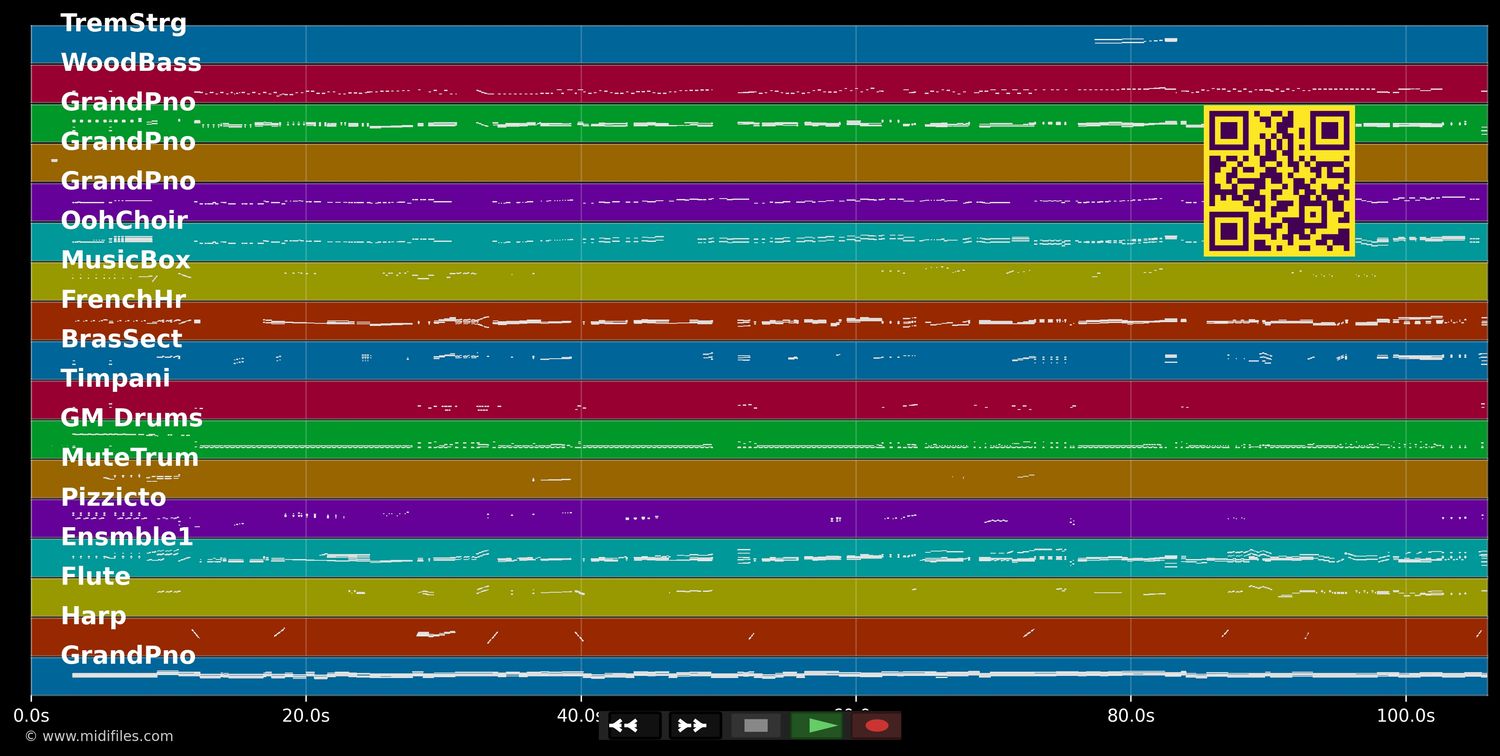Image resolution: width=1500 pixels, height=756 pixels.
Task: Jump to the 80.0s timeline mark
Action: (x=1130, y=715)
